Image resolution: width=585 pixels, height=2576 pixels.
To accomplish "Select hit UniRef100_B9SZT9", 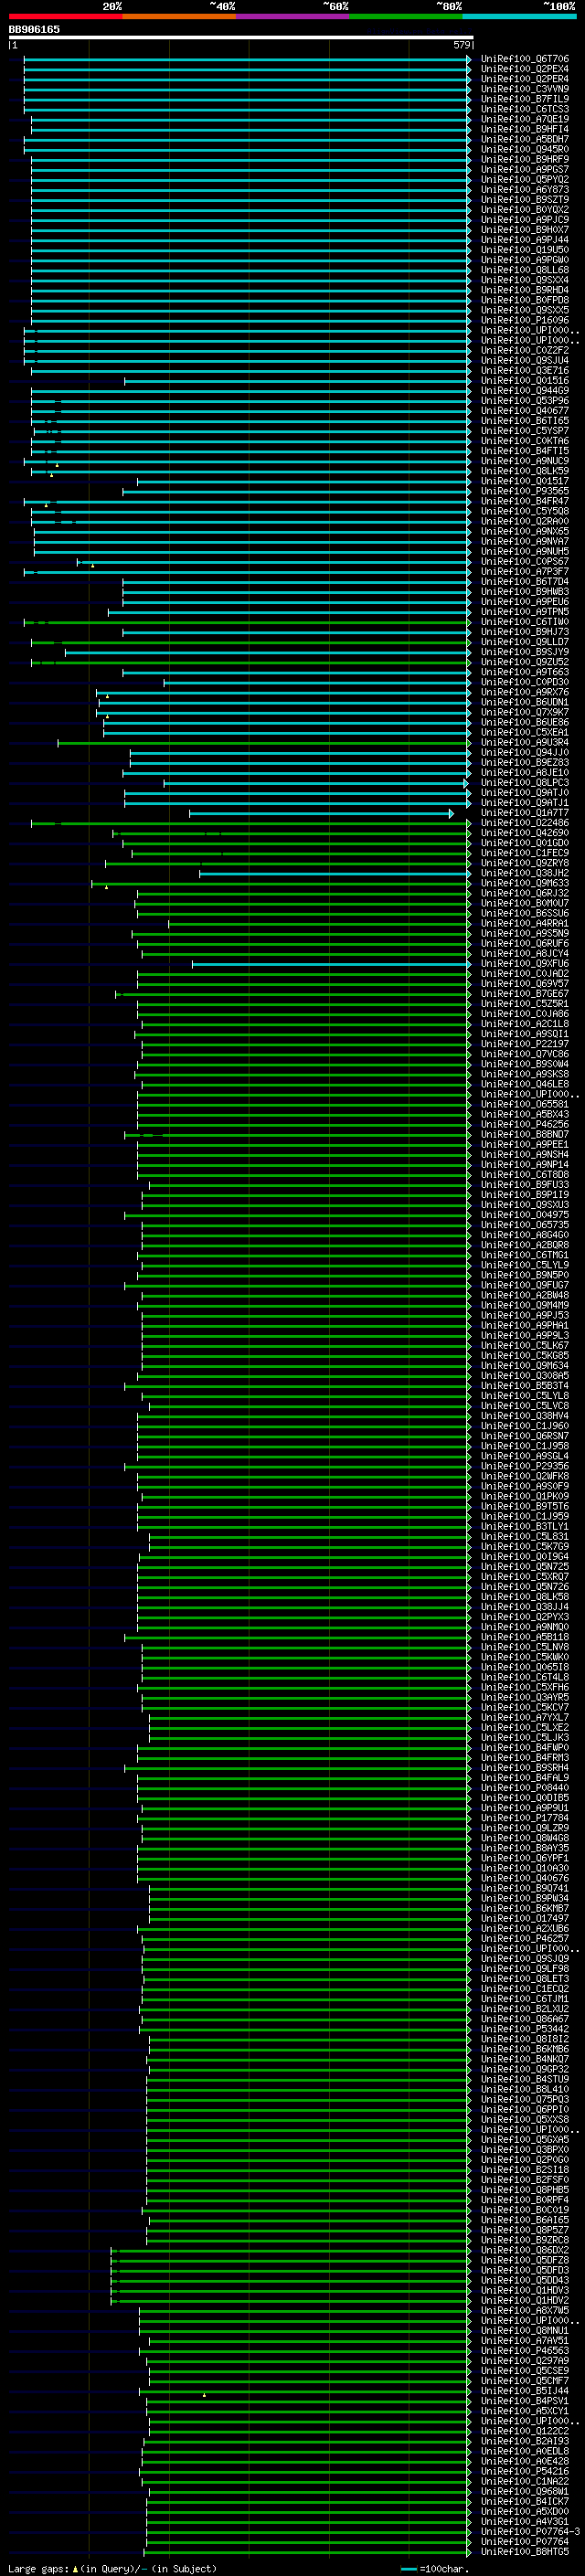I will [524, 200].
